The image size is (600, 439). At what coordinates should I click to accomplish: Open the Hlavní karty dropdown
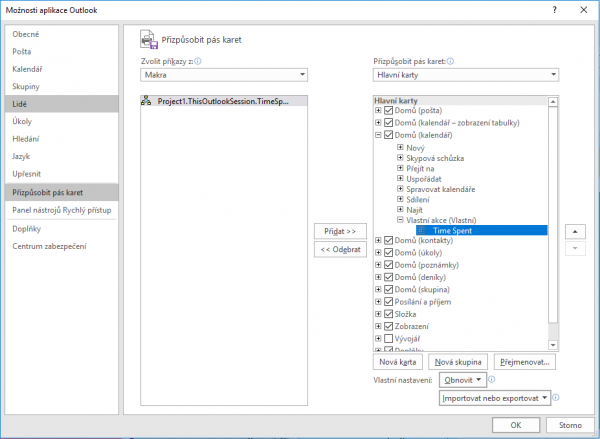[466, 75]
